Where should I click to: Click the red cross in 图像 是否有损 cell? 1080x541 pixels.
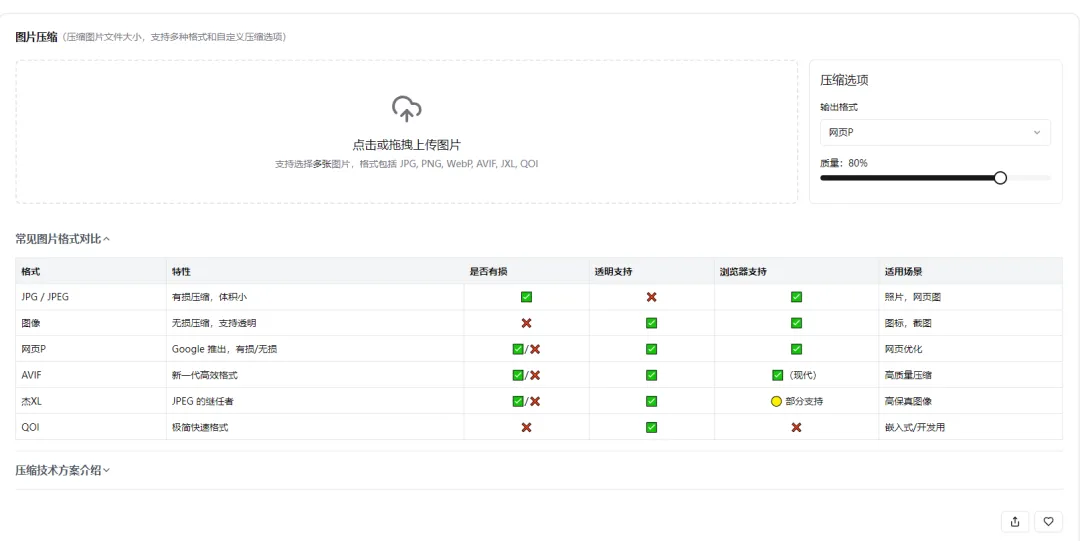click(526, 323)
